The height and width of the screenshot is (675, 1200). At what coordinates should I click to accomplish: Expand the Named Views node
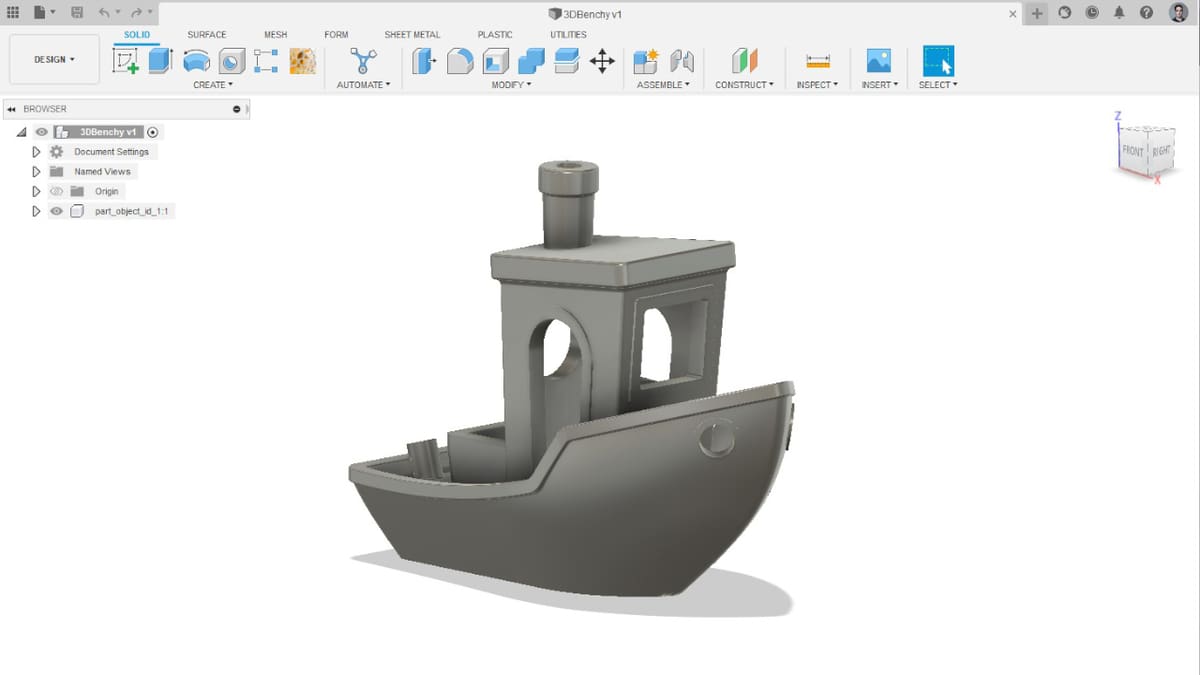(x=36, y=171)
